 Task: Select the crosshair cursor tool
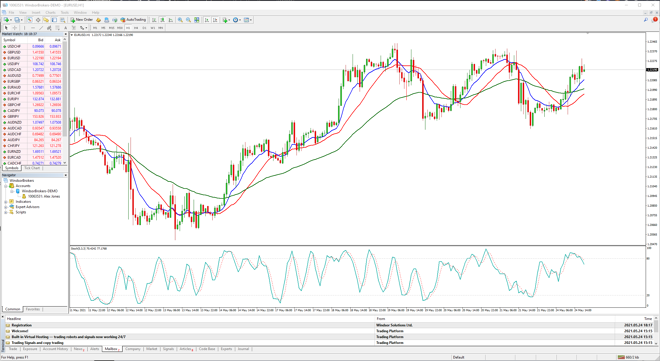click(x=15, y=28)
